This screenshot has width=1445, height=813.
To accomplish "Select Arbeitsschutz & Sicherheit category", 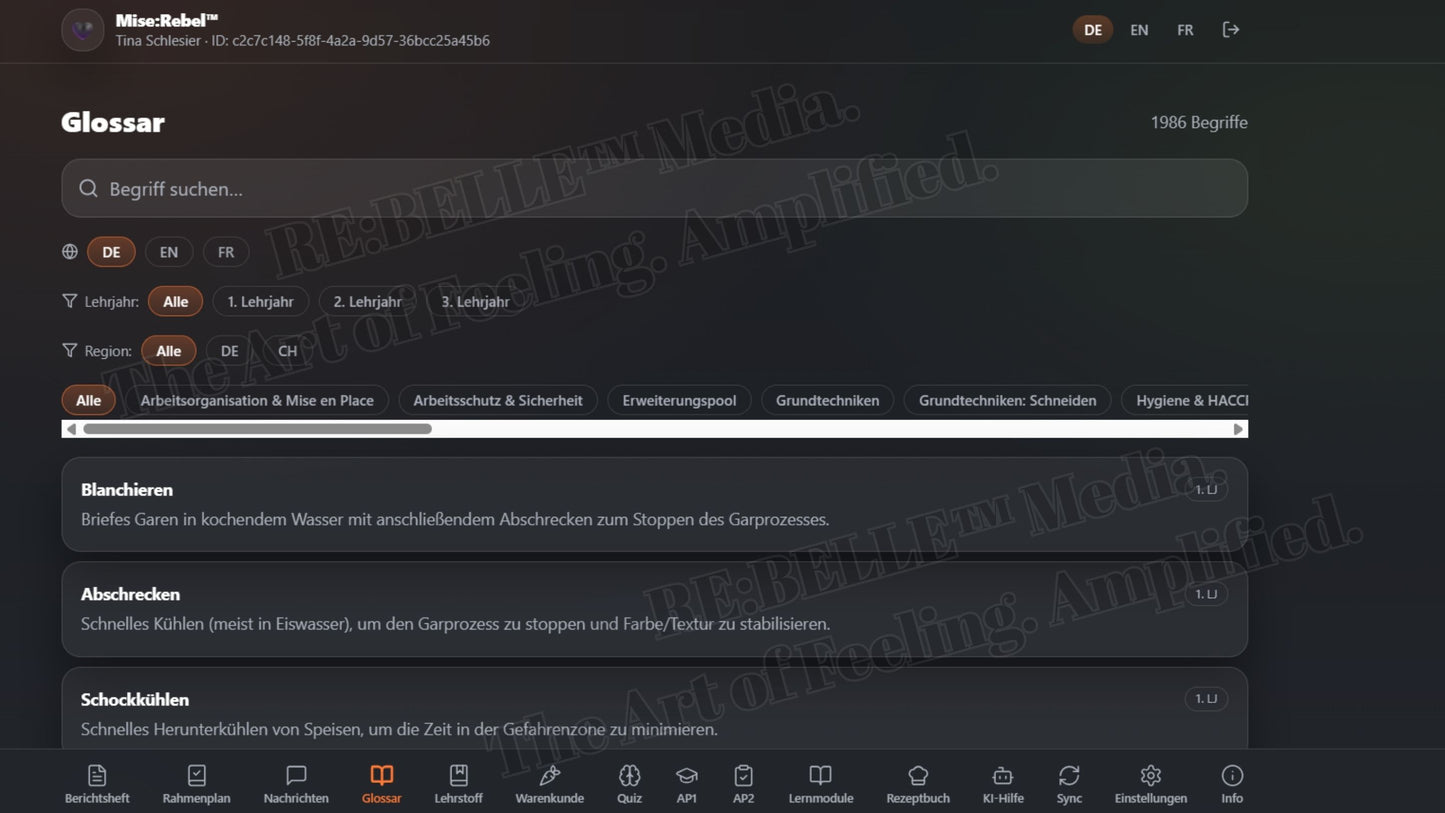I will (498, 400).
